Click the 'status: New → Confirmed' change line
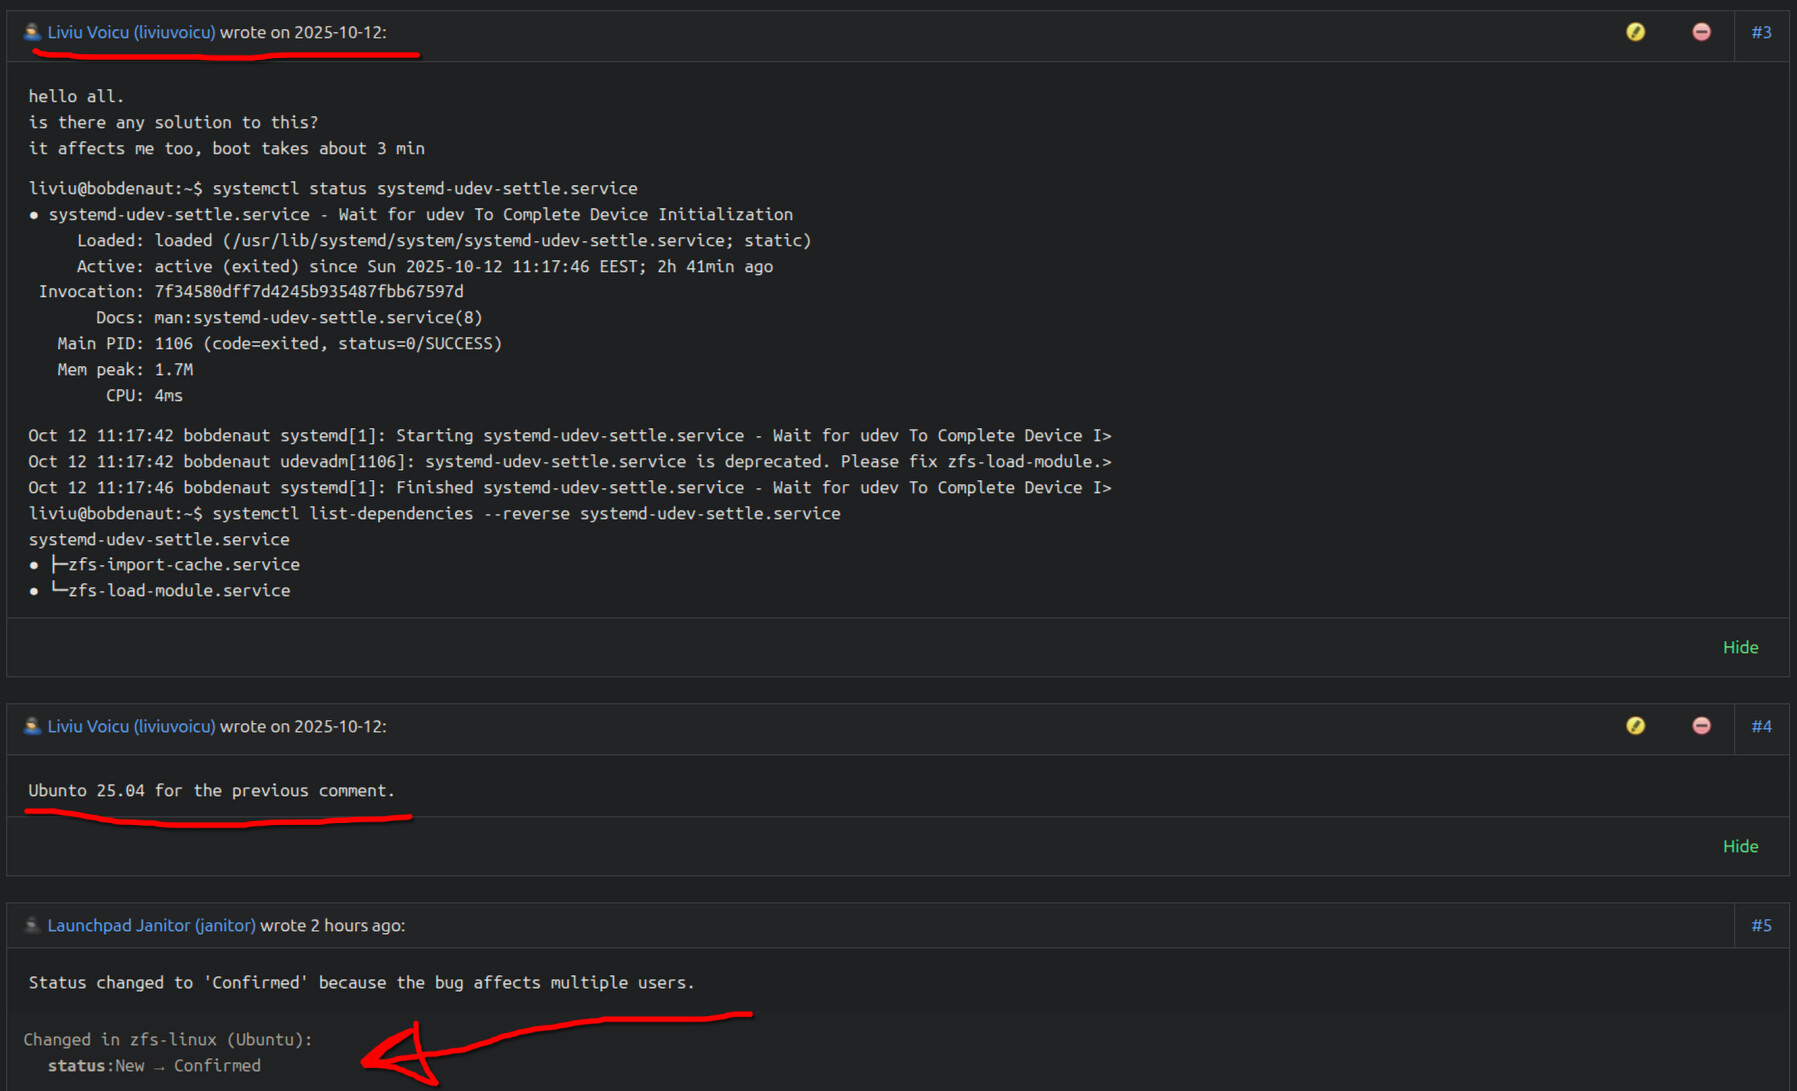Screen dimensions: 1797x1091 tap(154, 1065)
